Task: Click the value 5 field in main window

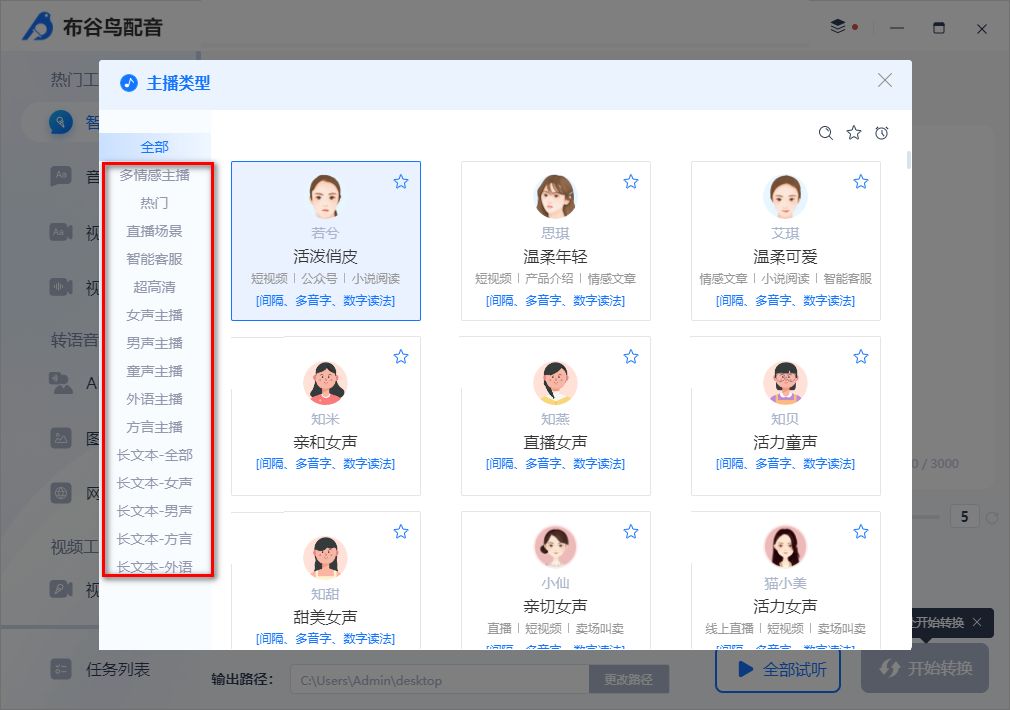Action: (x=964, y=517)
